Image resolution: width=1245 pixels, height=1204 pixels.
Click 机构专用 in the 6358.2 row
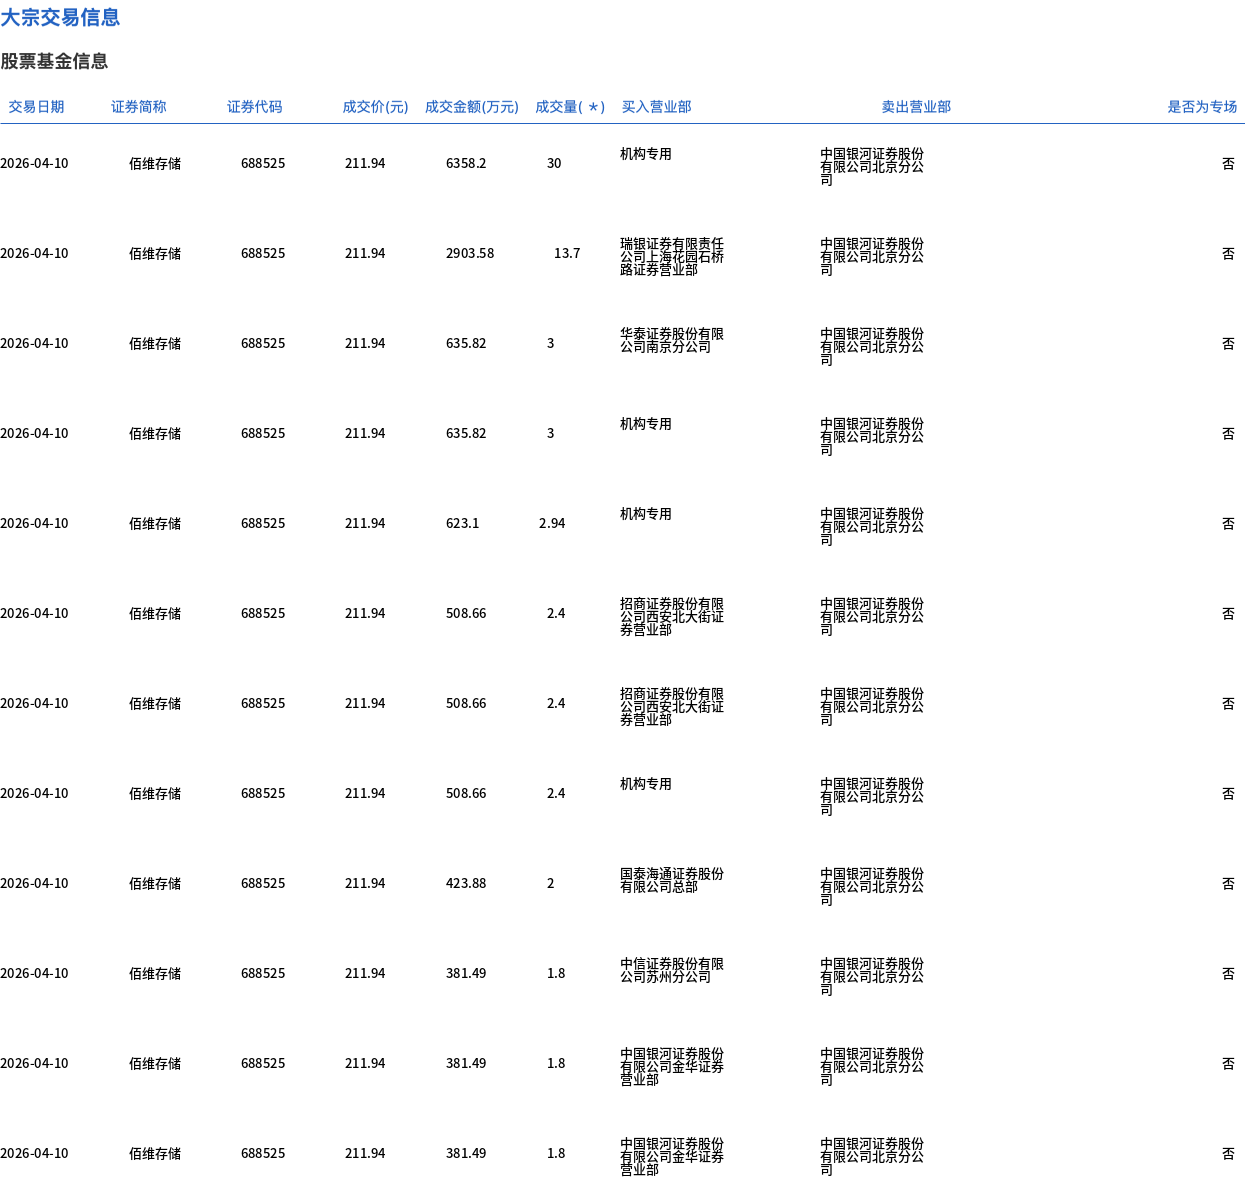tap(646, 154)
